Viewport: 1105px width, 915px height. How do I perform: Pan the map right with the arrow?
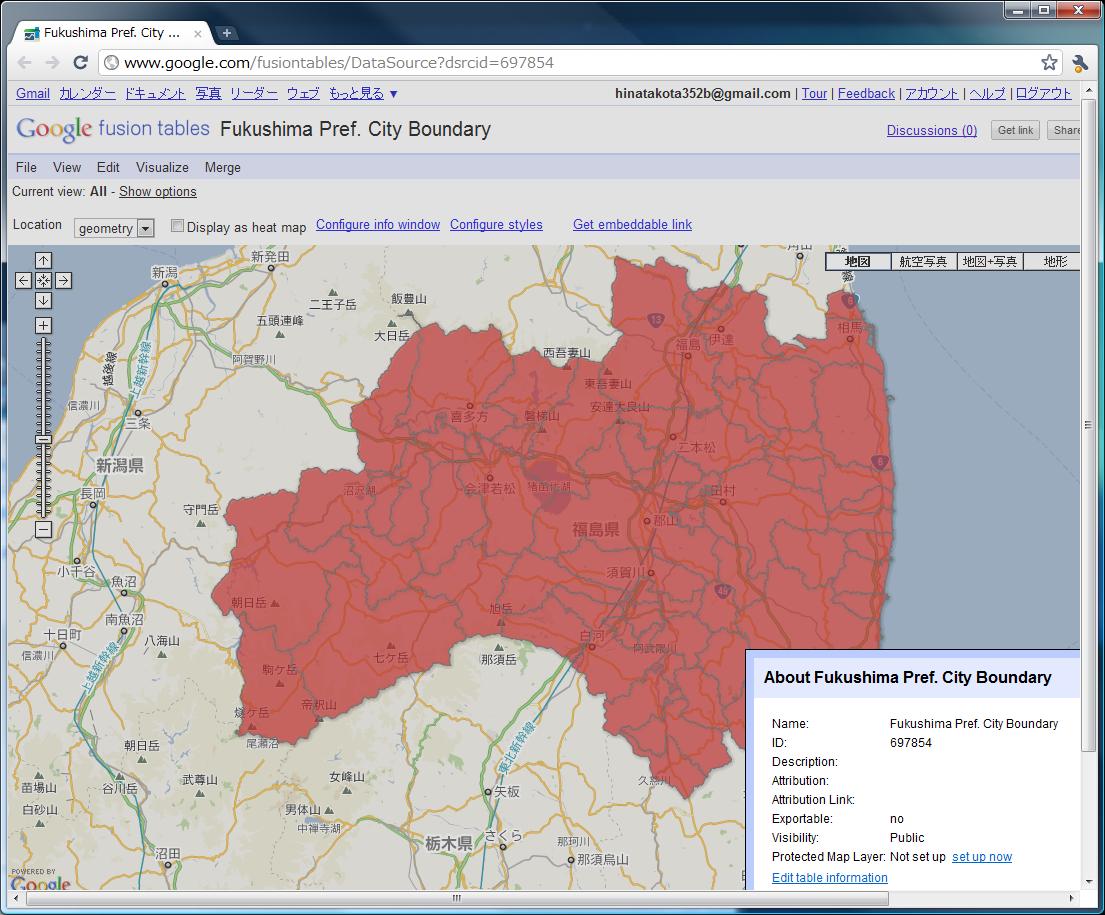click(63, 281)
